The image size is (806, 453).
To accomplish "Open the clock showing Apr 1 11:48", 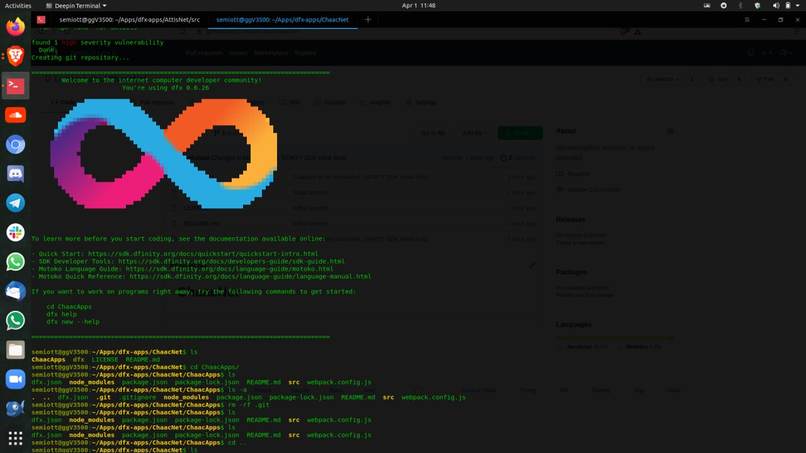I will [418, 6].
